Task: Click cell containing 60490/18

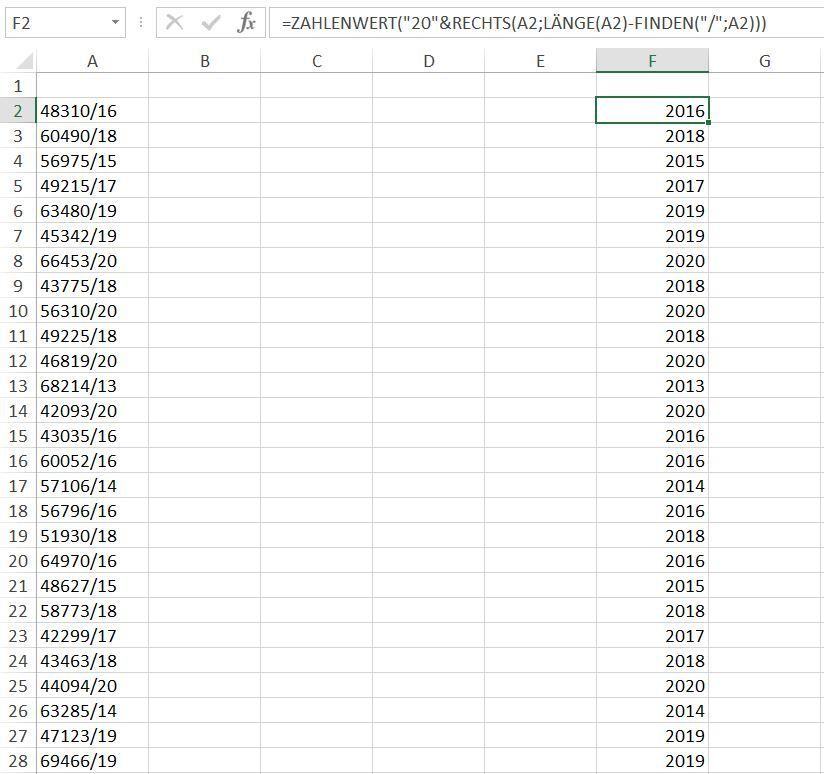Action: point(92,136)
